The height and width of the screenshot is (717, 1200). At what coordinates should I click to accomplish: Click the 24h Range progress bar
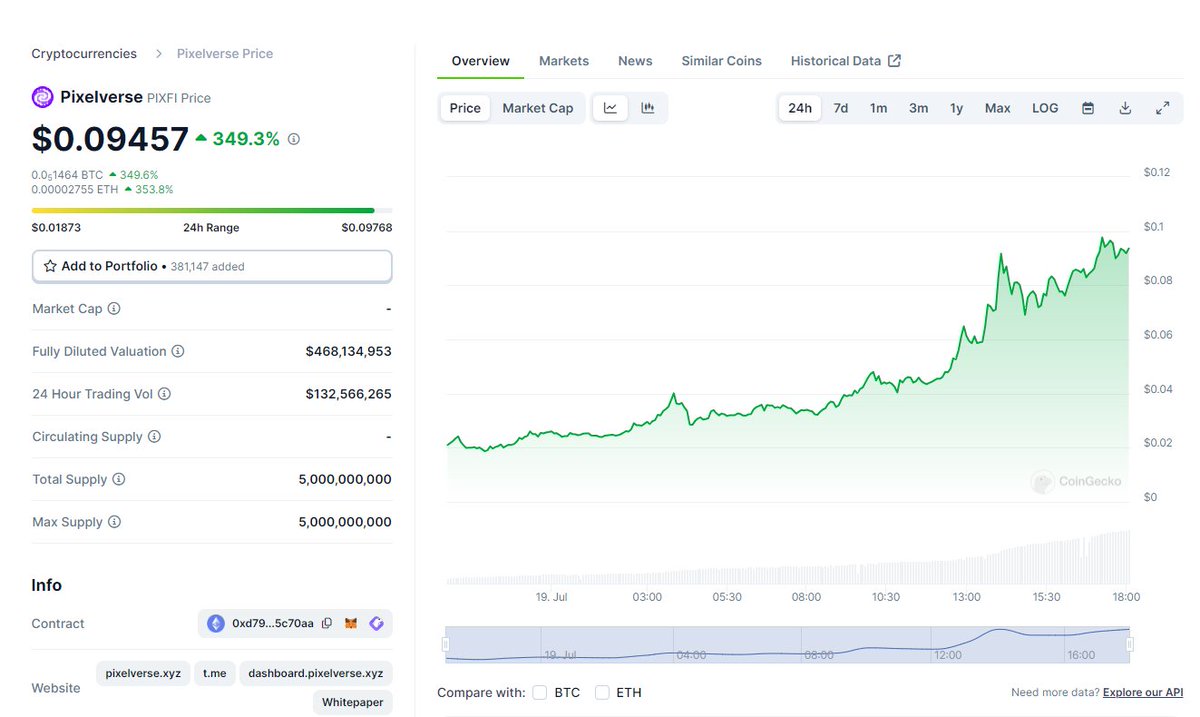212,210
